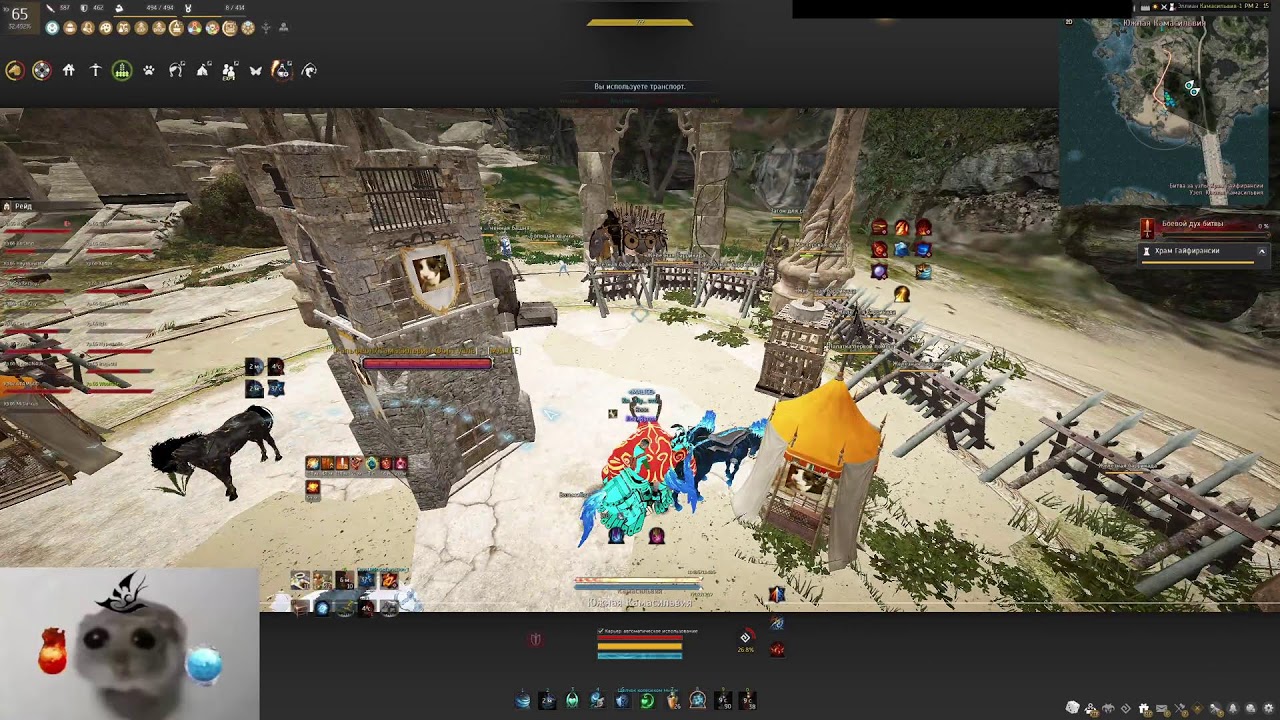Screen dimensions: 1280x720
Task: Click the EXP party bonus icon
Action: pos(229,70)
